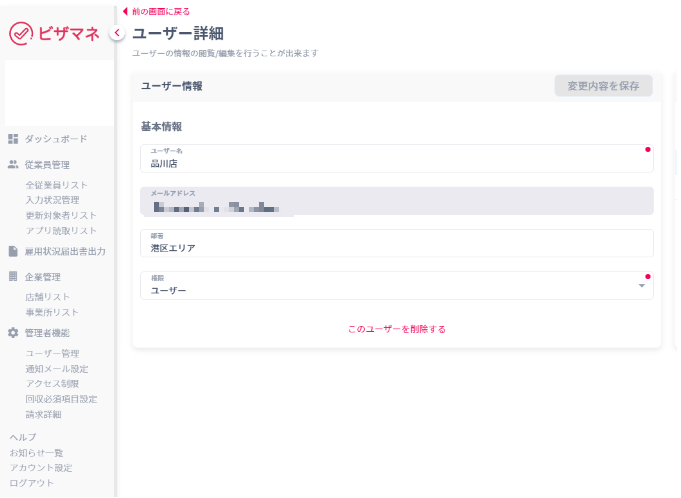Image resolution: width=681 pixels, height=498 pixels.
Task: Collapse the sidebar with the chevron button
Action: pyautogui.click(x=116, y=33)
